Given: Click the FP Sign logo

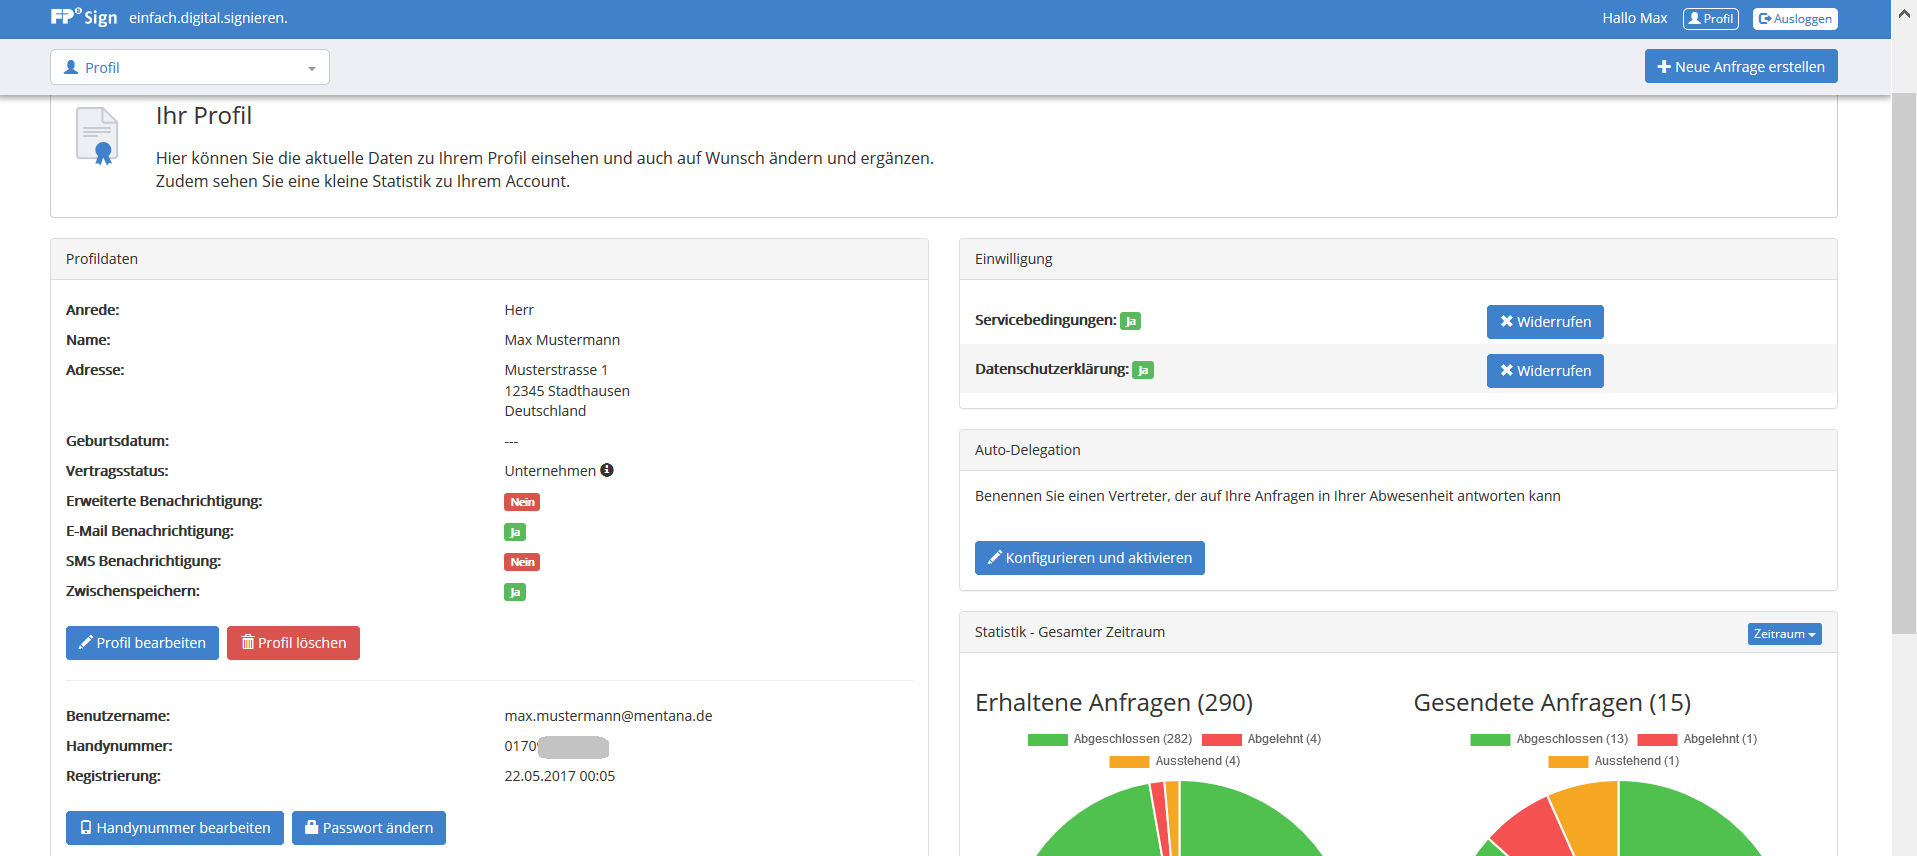Looking at the screenshot, I should click(83, 17).
